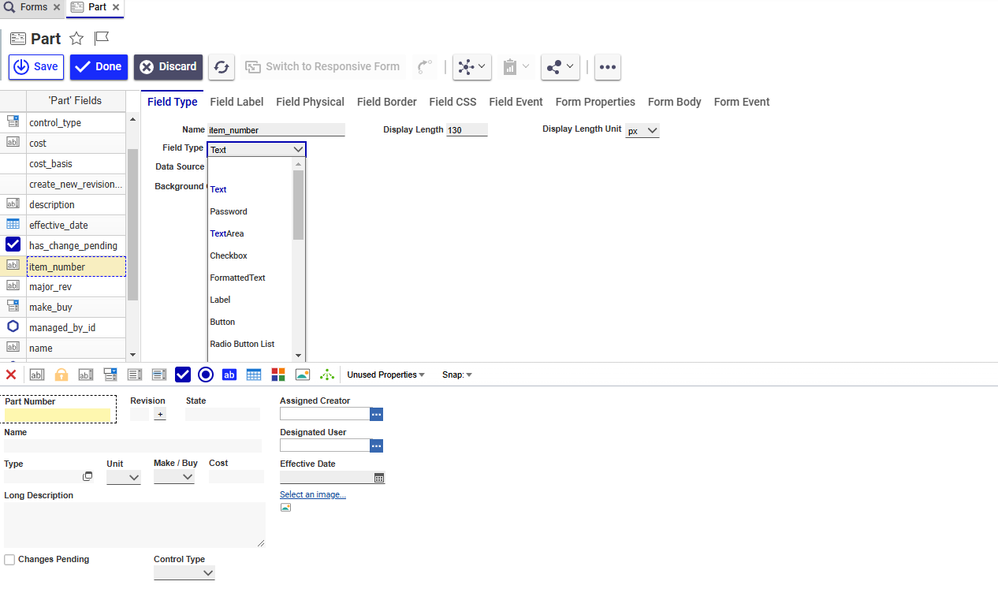
Task: Open the share dropdown in the toolbar
Action: [x=560, y=67]
